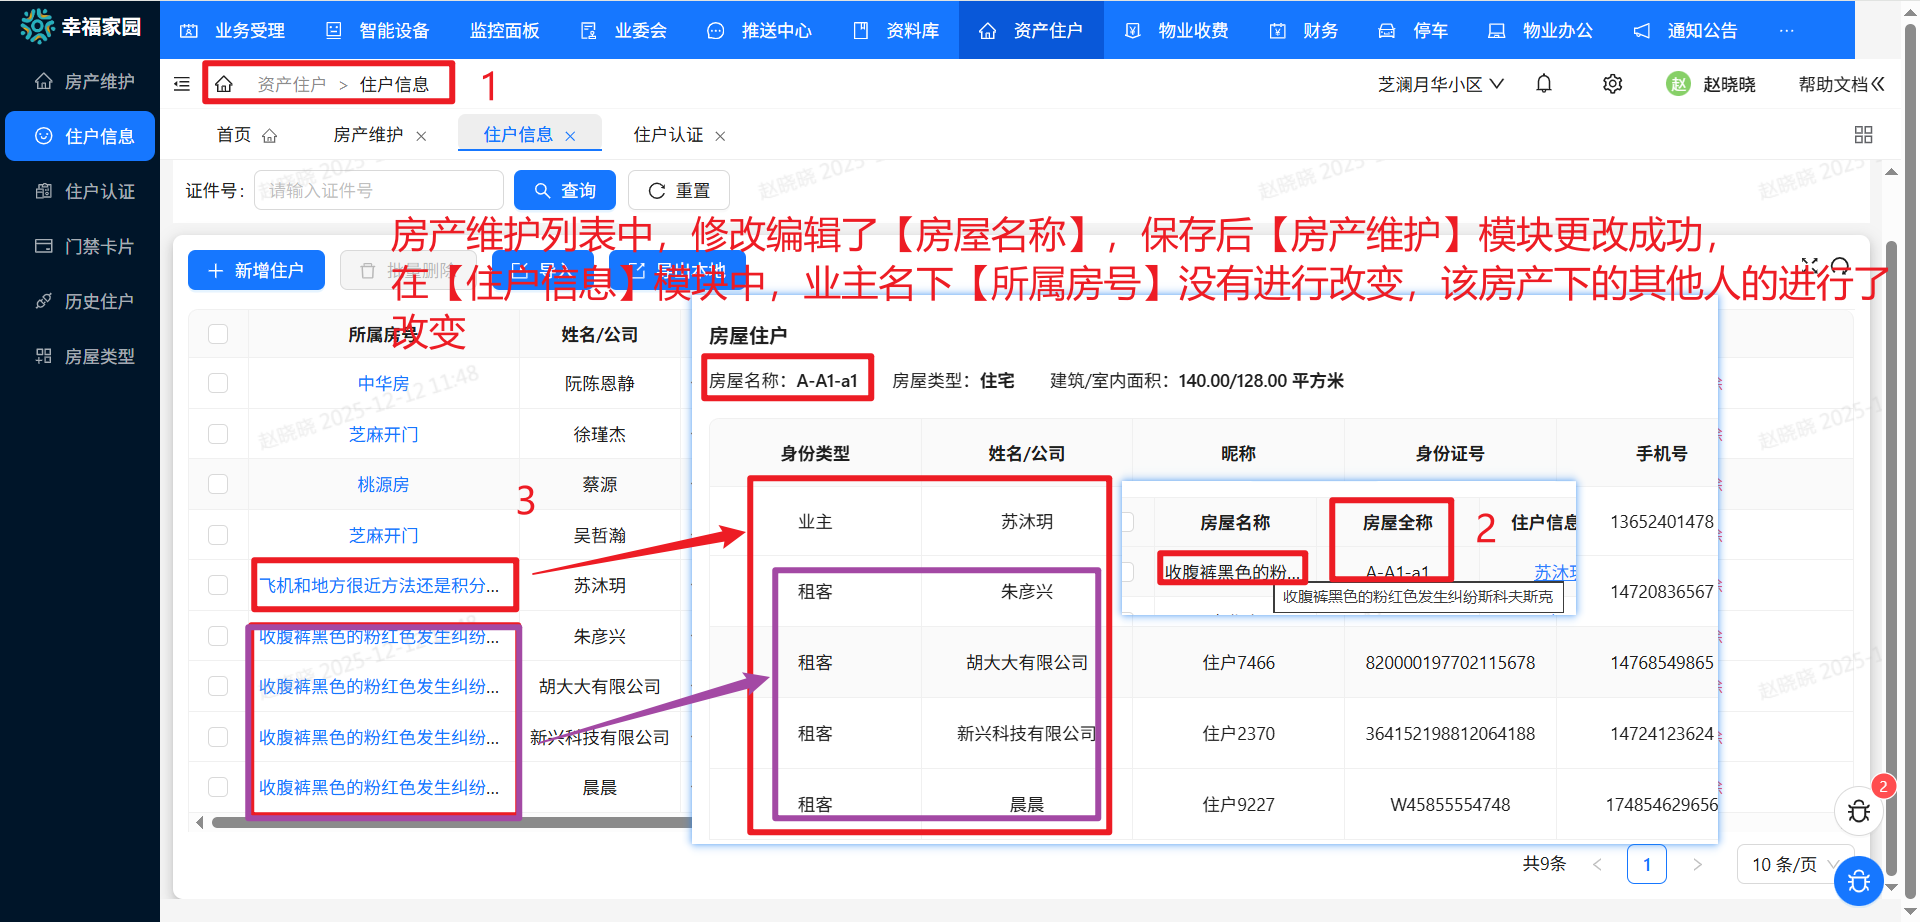The height and width of the screenshot is (922, 1920).
Task: Click the 历史住户 sidebar icon
Action: 44,301
